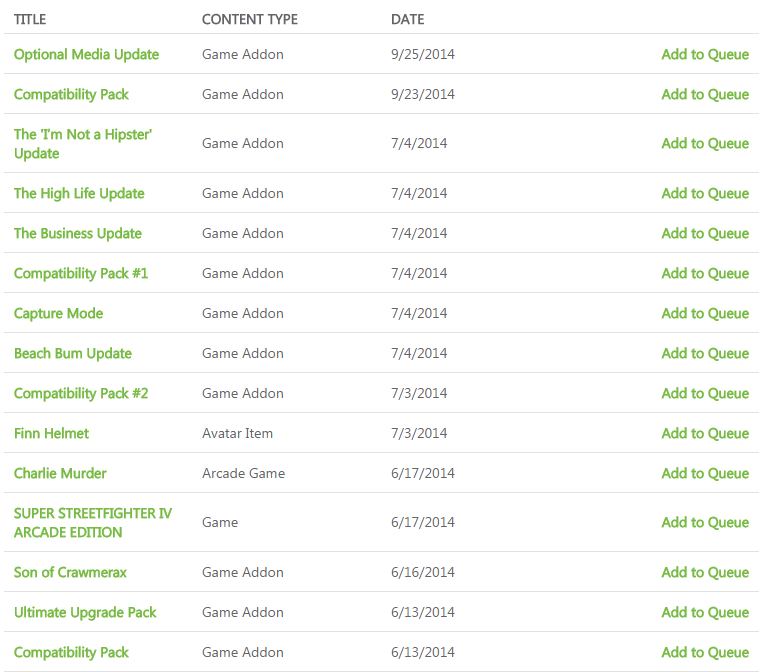Add The High Life Update to queue
Image resolution: width=765 pixels, height=672 pixels.
pos(705,193)
